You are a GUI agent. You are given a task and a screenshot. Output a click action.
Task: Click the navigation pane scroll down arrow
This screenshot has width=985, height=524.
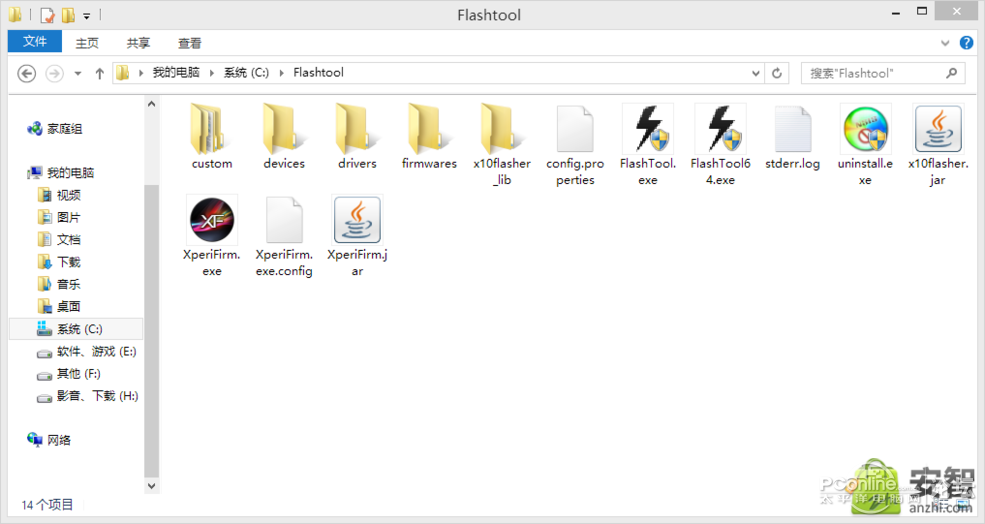[x=151, y=486]
